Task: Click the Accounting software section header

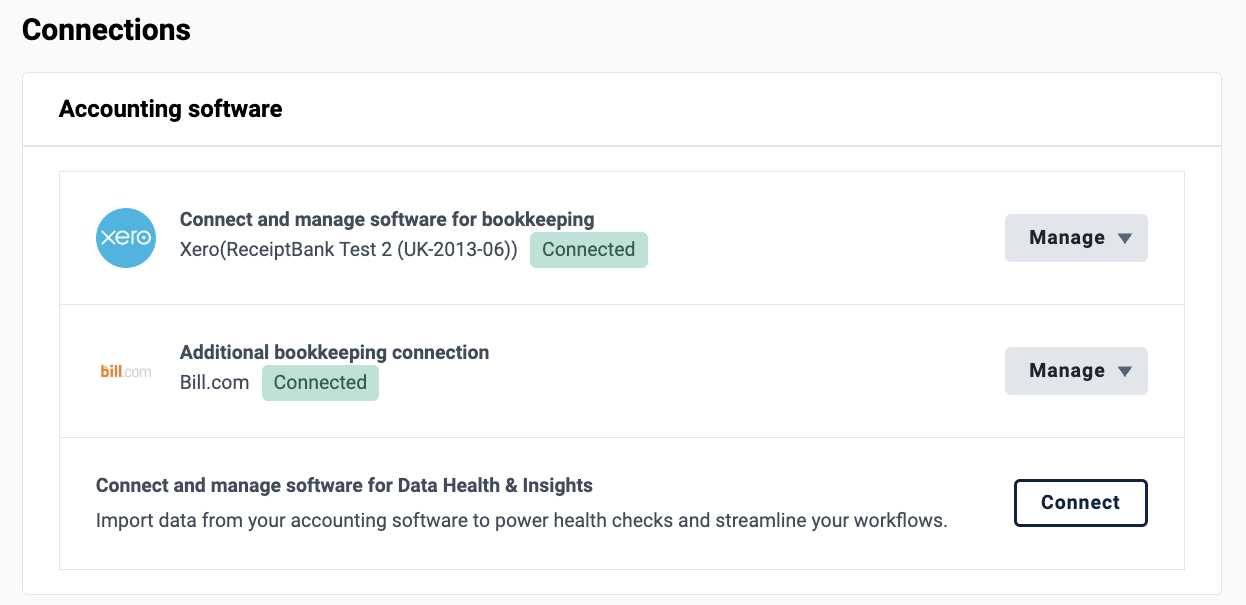Action: (171, 109)
